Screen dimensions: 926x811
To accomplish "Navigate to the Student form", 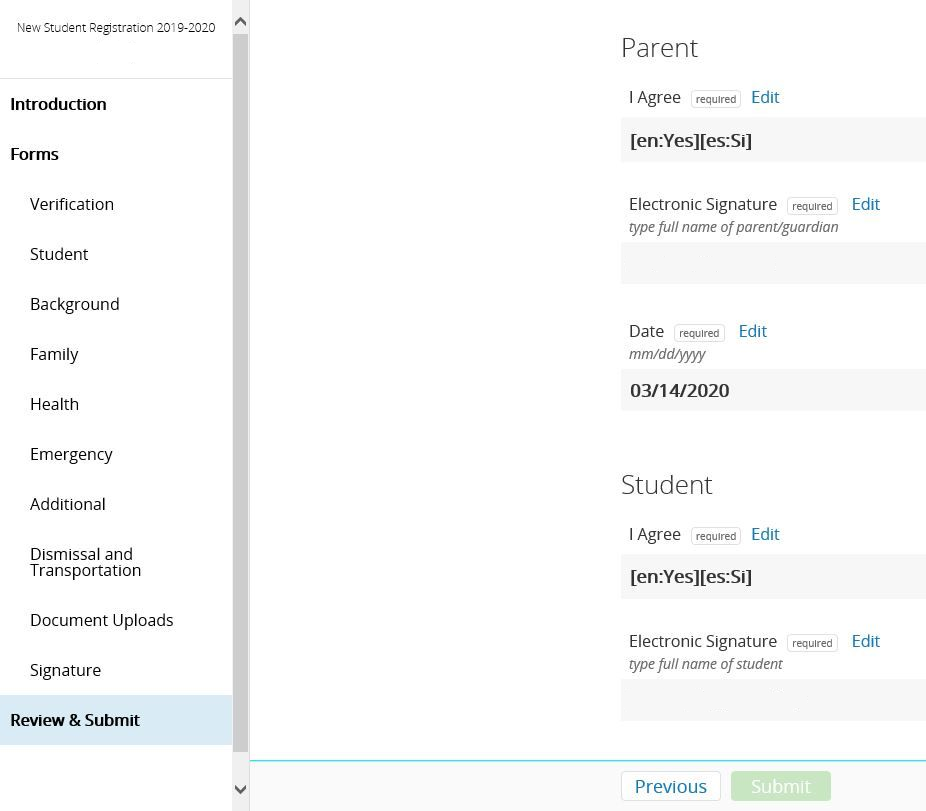I will pyautogui.click(x=59, y=254).
